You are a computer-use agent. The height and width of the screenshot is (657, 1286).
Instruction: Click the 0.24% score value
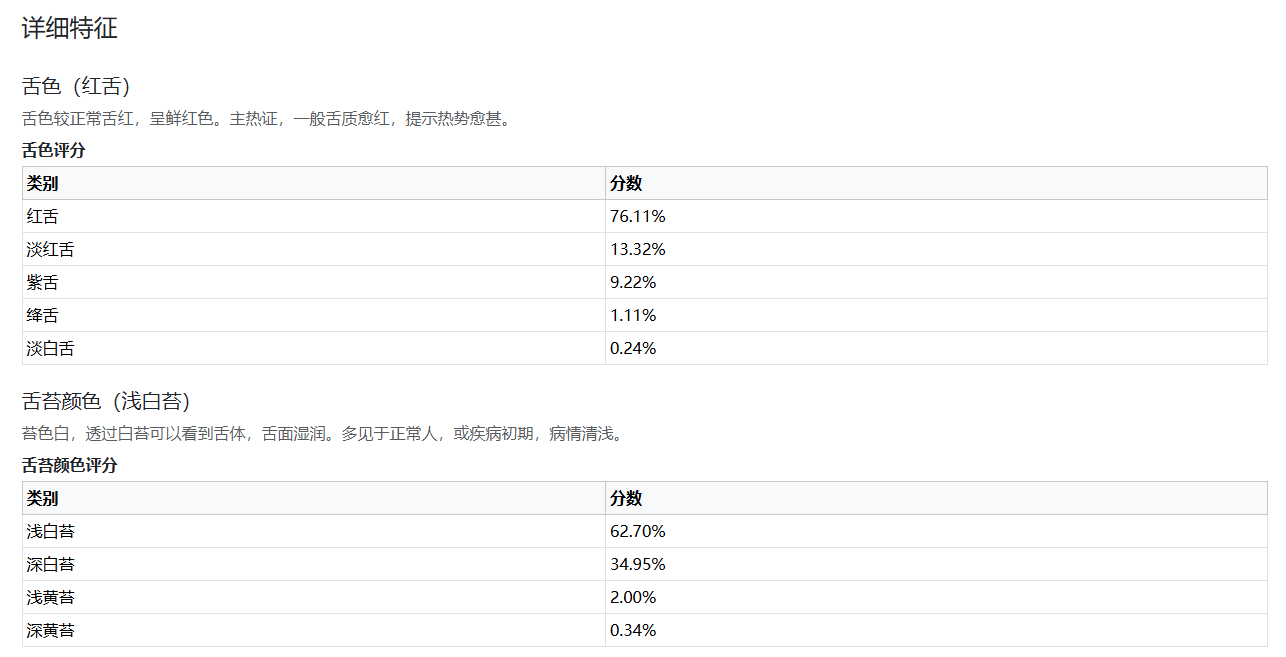pyautogui.click(x=633, y=348)
